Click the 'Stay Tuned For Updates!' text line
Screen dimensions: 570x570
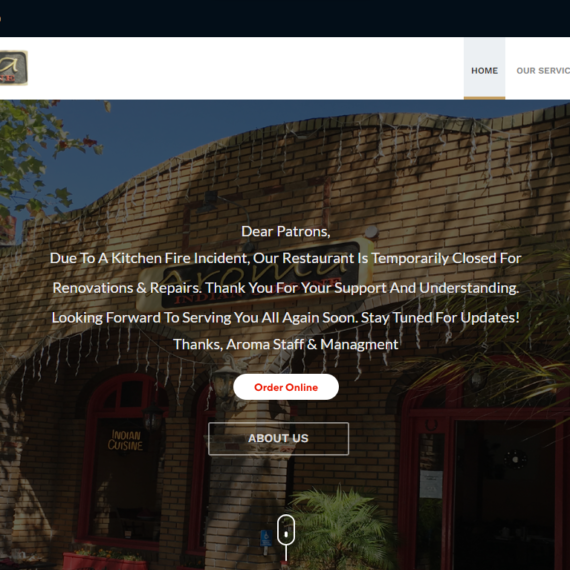(x=286, y=318)
